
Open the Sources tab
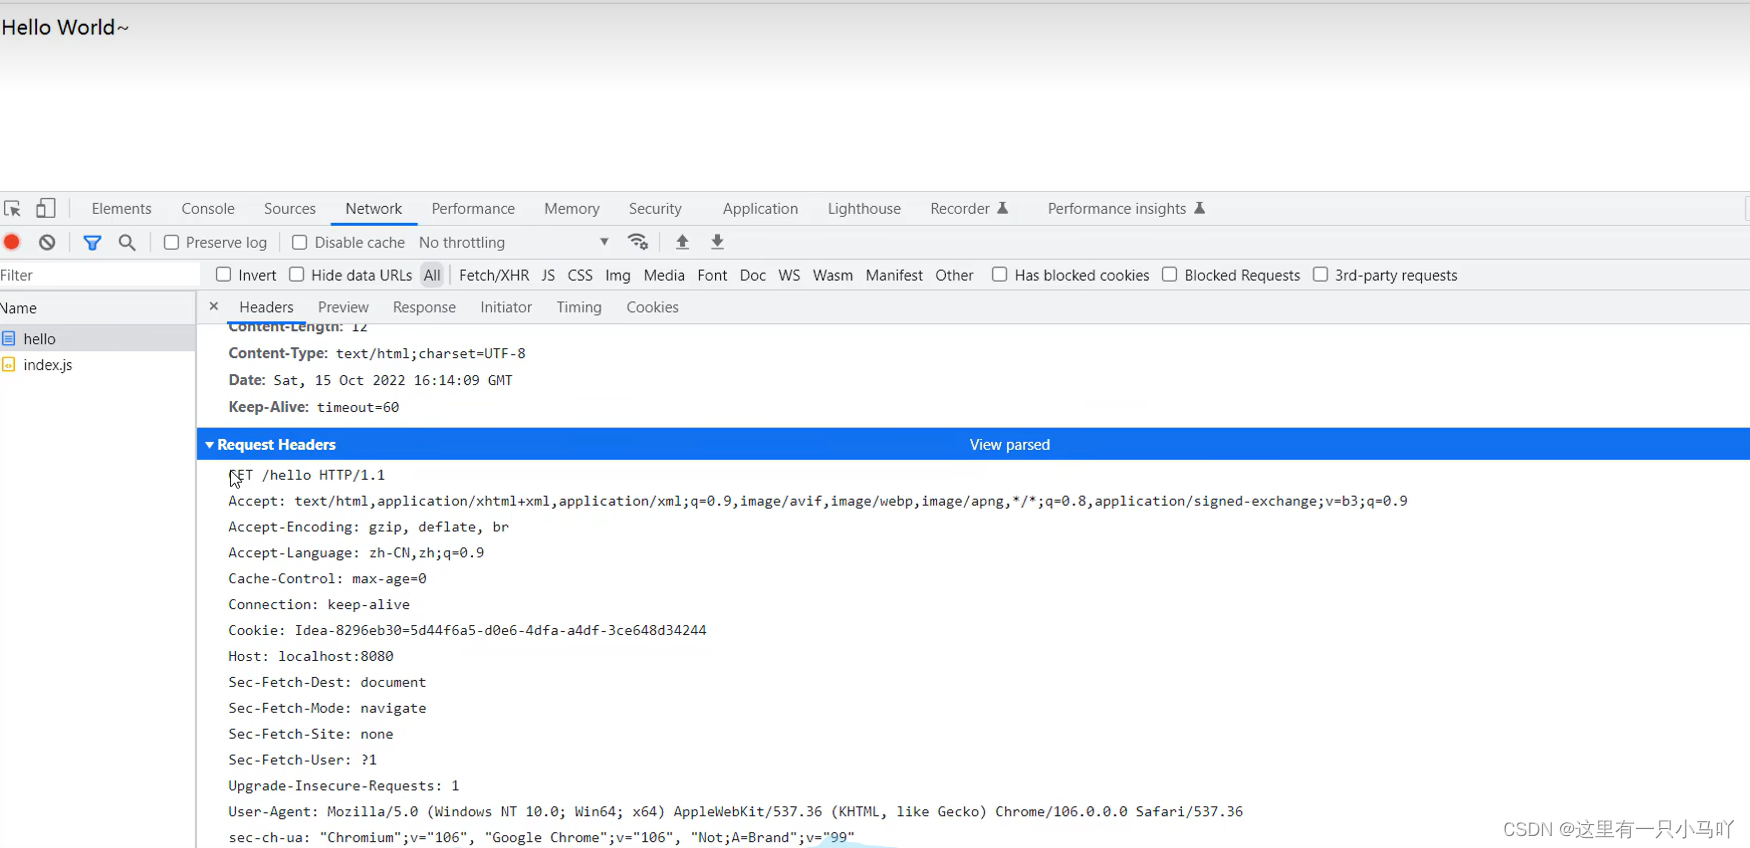click(x=290, y=208)
